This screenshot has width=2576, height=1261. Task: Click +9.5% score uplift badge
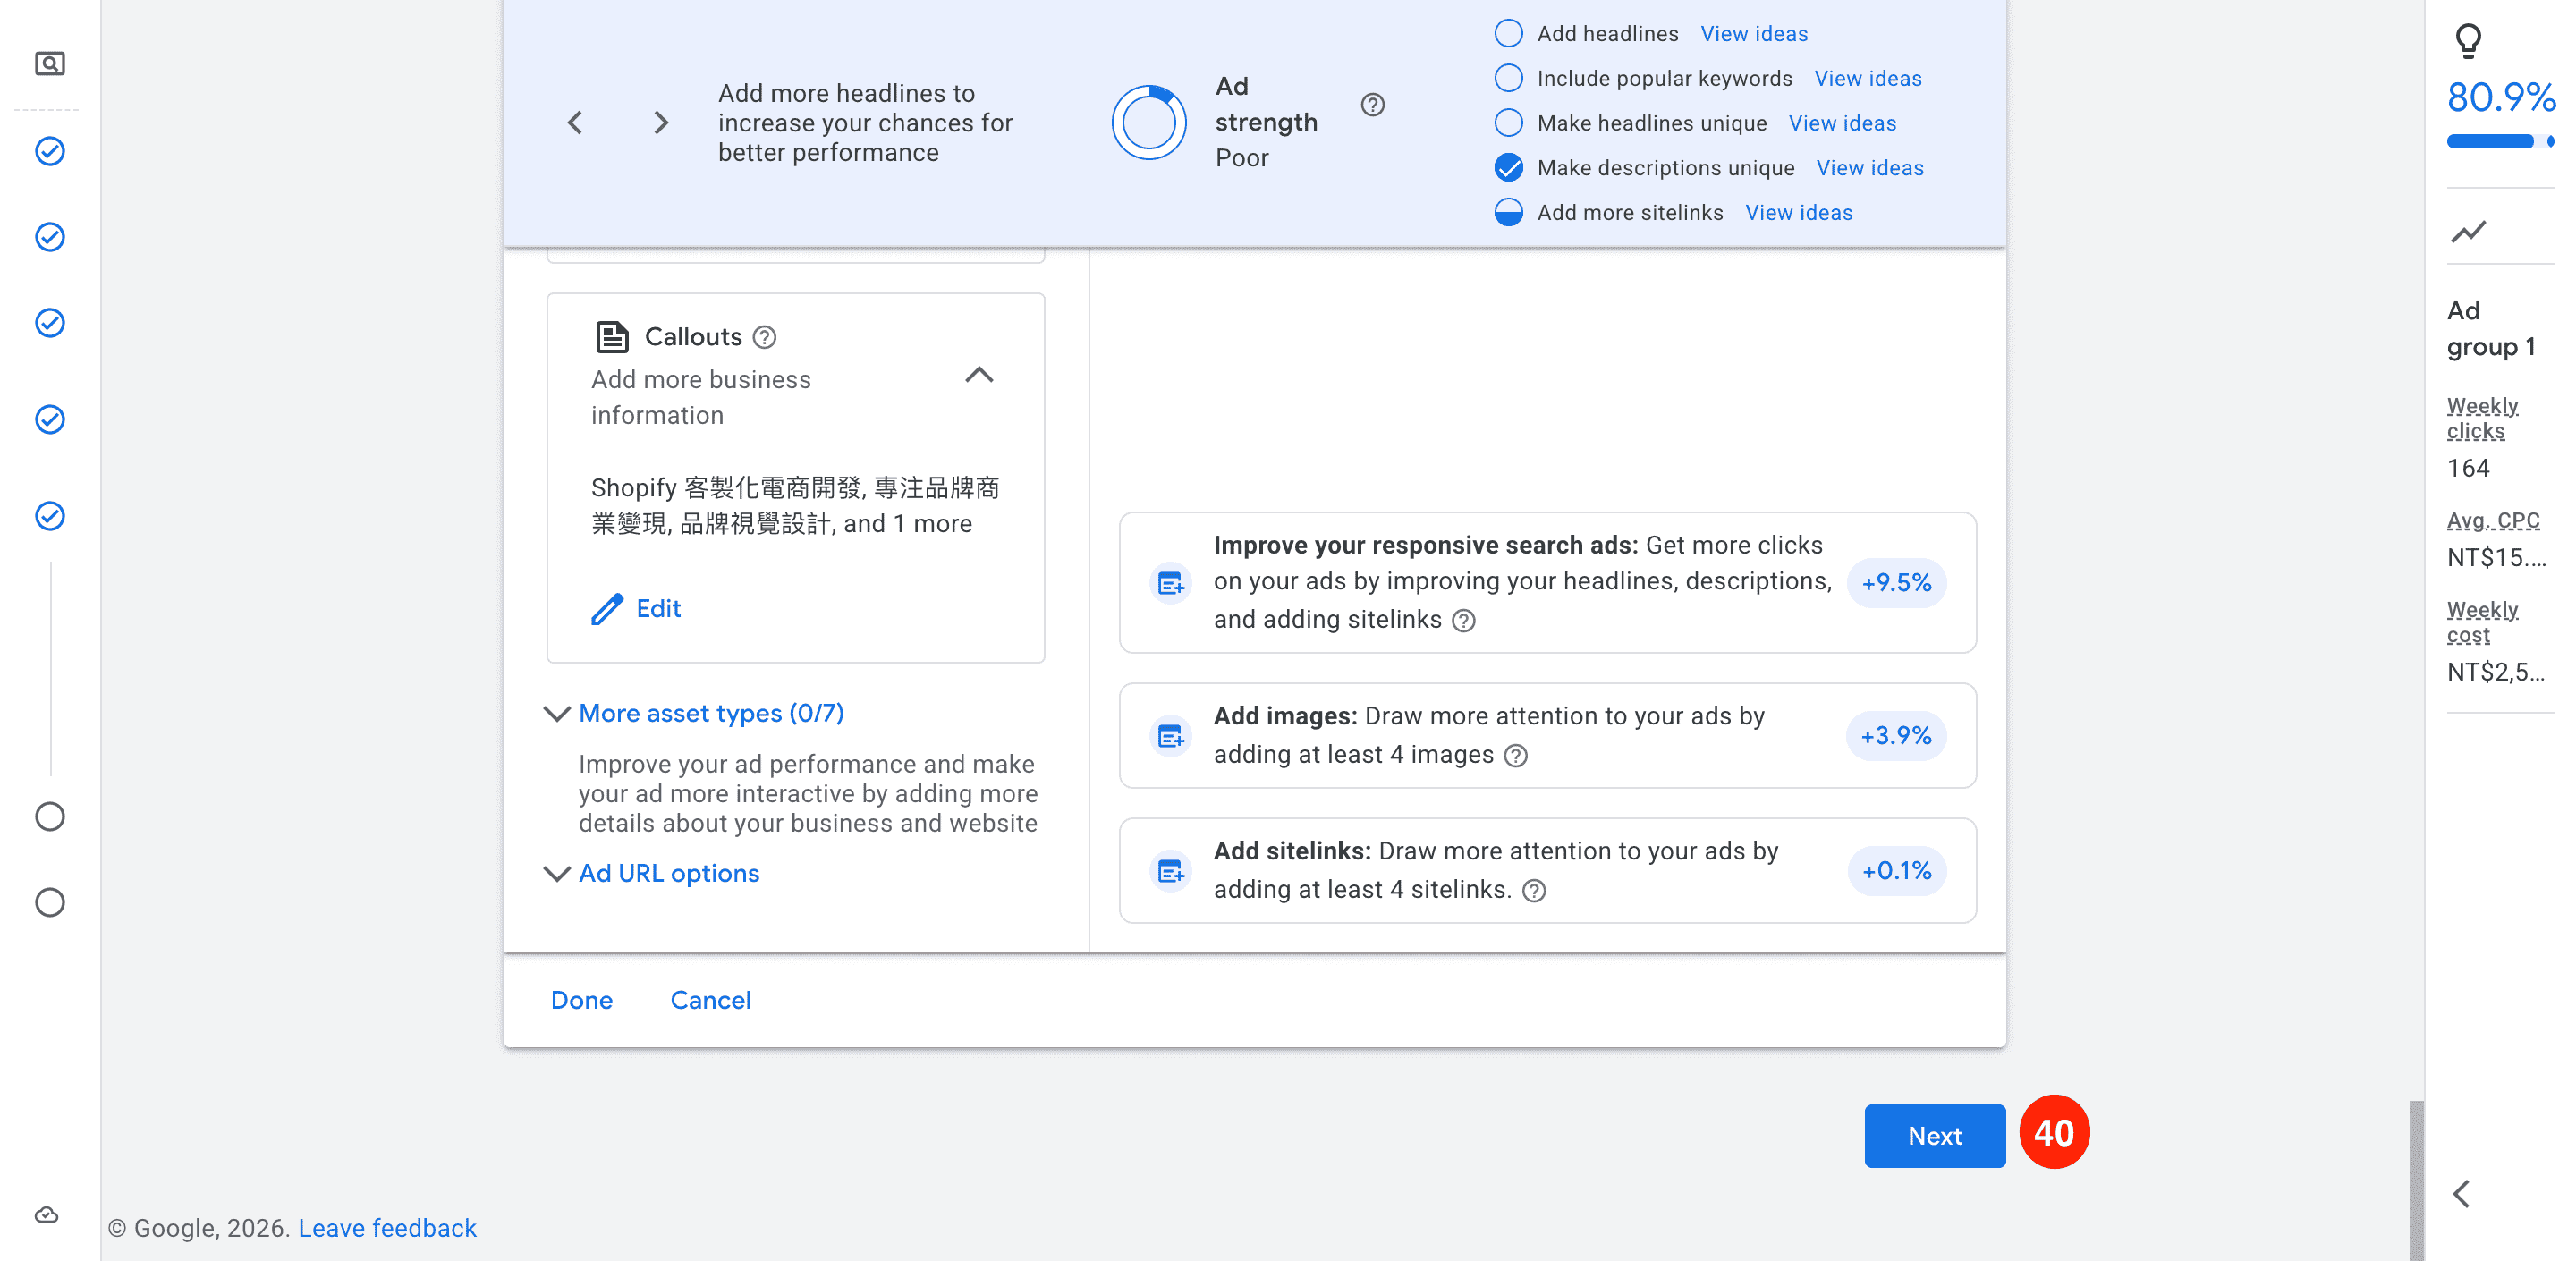click(x=1896, y=583)
